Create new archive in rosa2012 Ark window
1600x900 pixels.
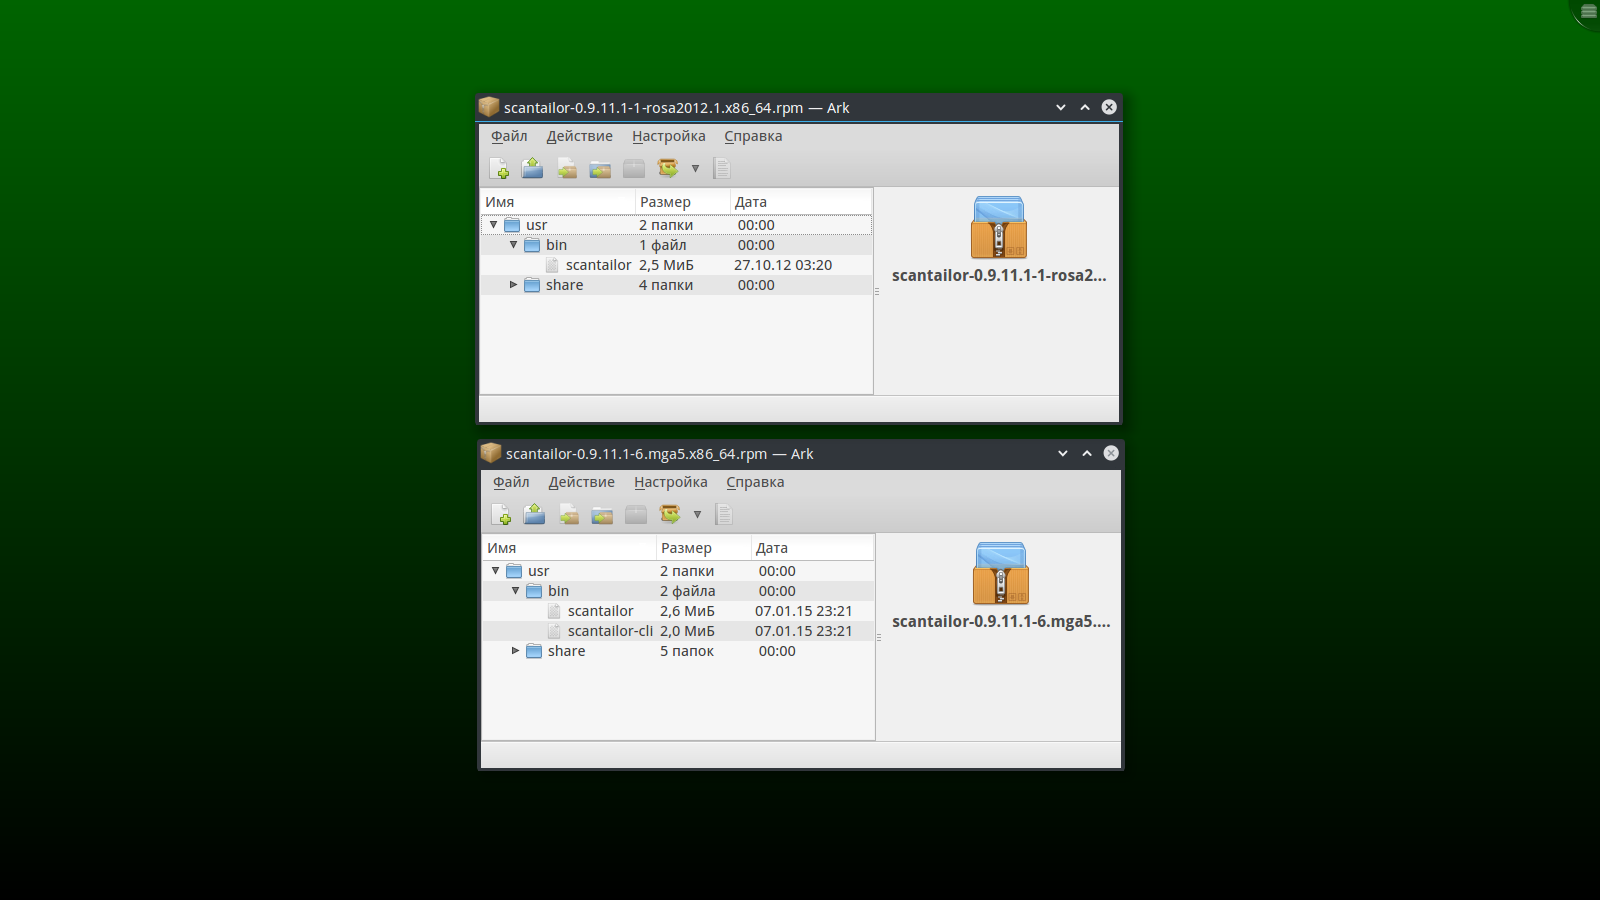coord(499,168)
